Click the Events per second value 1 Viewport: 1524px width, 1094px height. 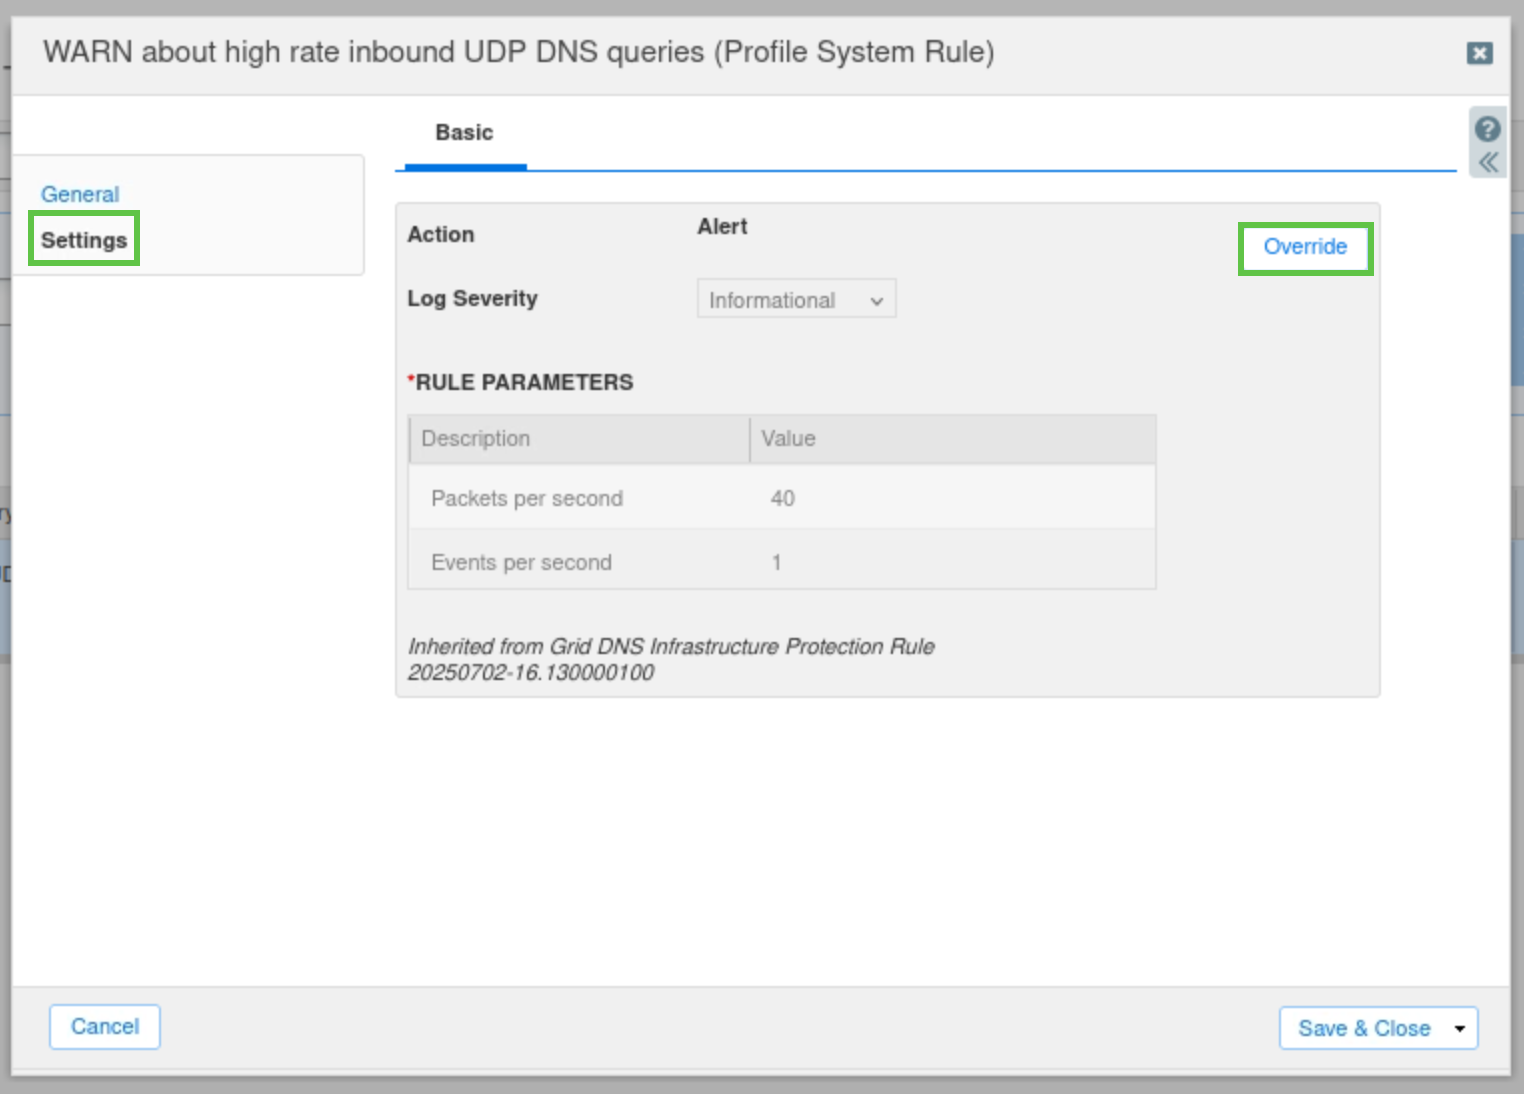(x=776, y=563)
